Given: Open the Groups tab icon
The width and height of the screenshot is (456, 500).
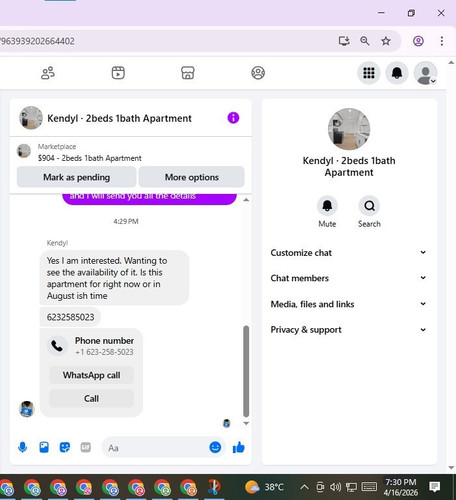Looking at the screenshot, I should point(258,73).
